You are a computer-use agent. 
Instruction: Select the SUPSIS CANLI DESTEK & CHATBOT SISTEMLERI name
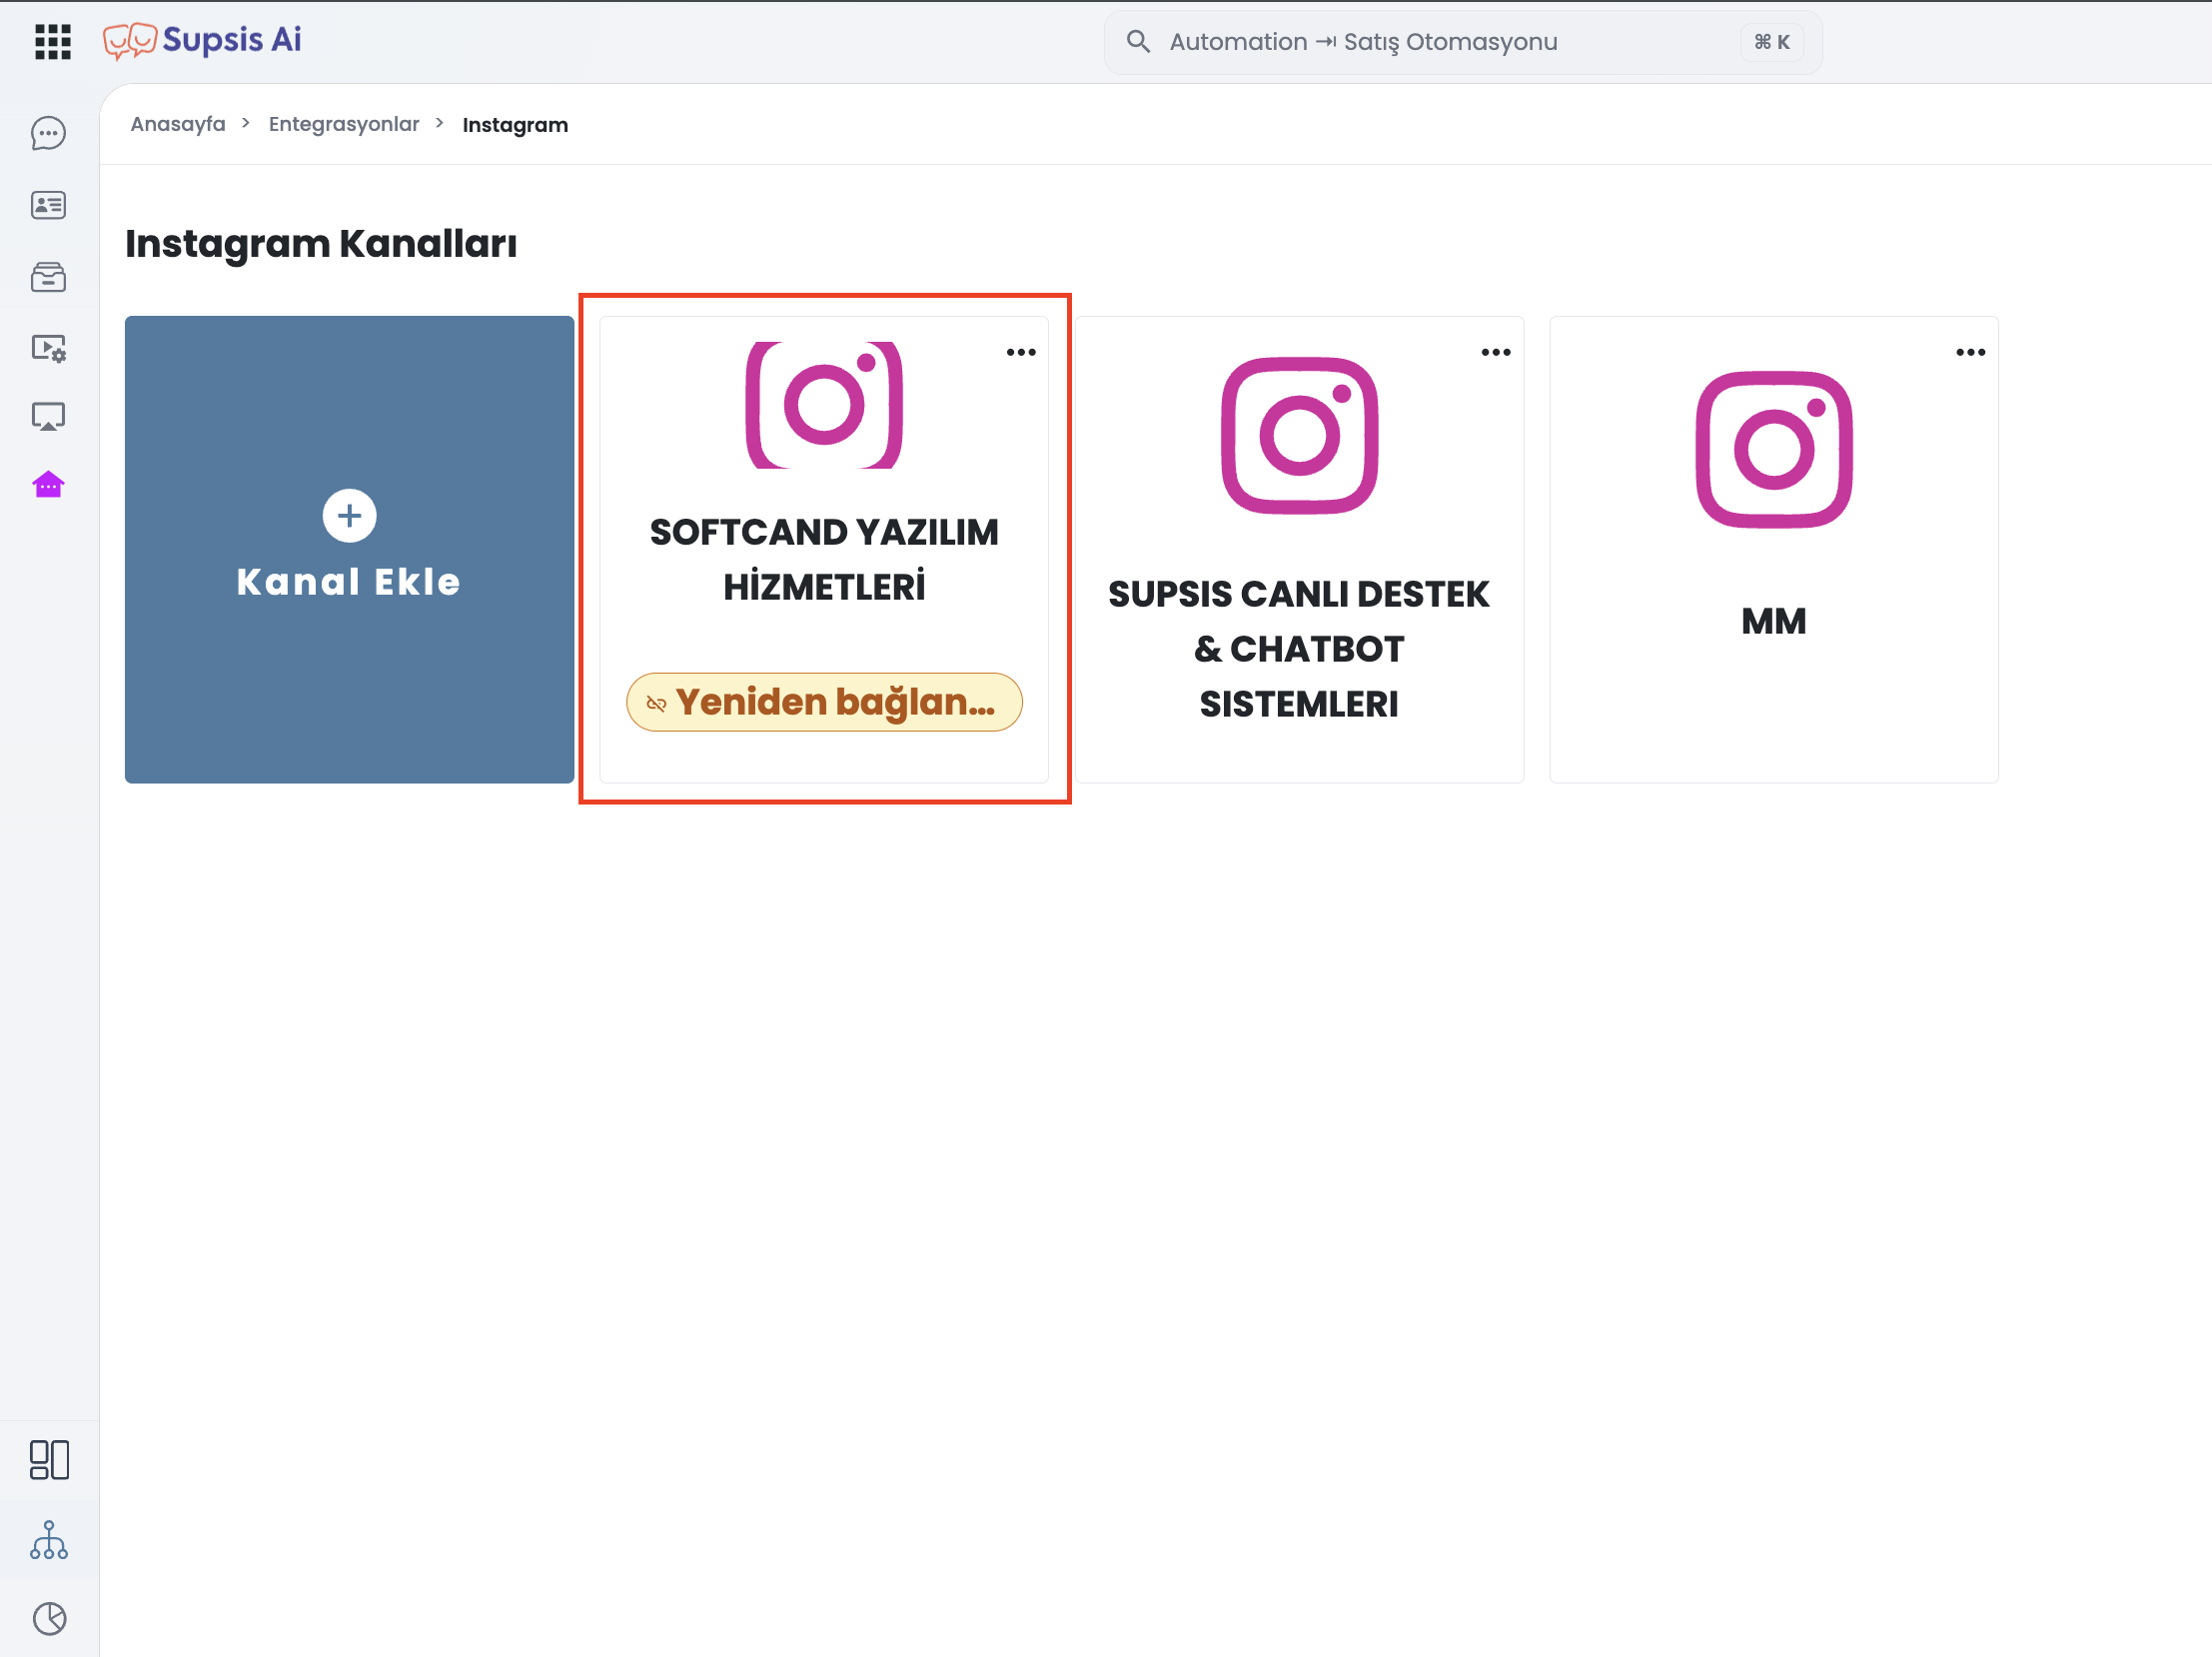(x=1299, y=649)
